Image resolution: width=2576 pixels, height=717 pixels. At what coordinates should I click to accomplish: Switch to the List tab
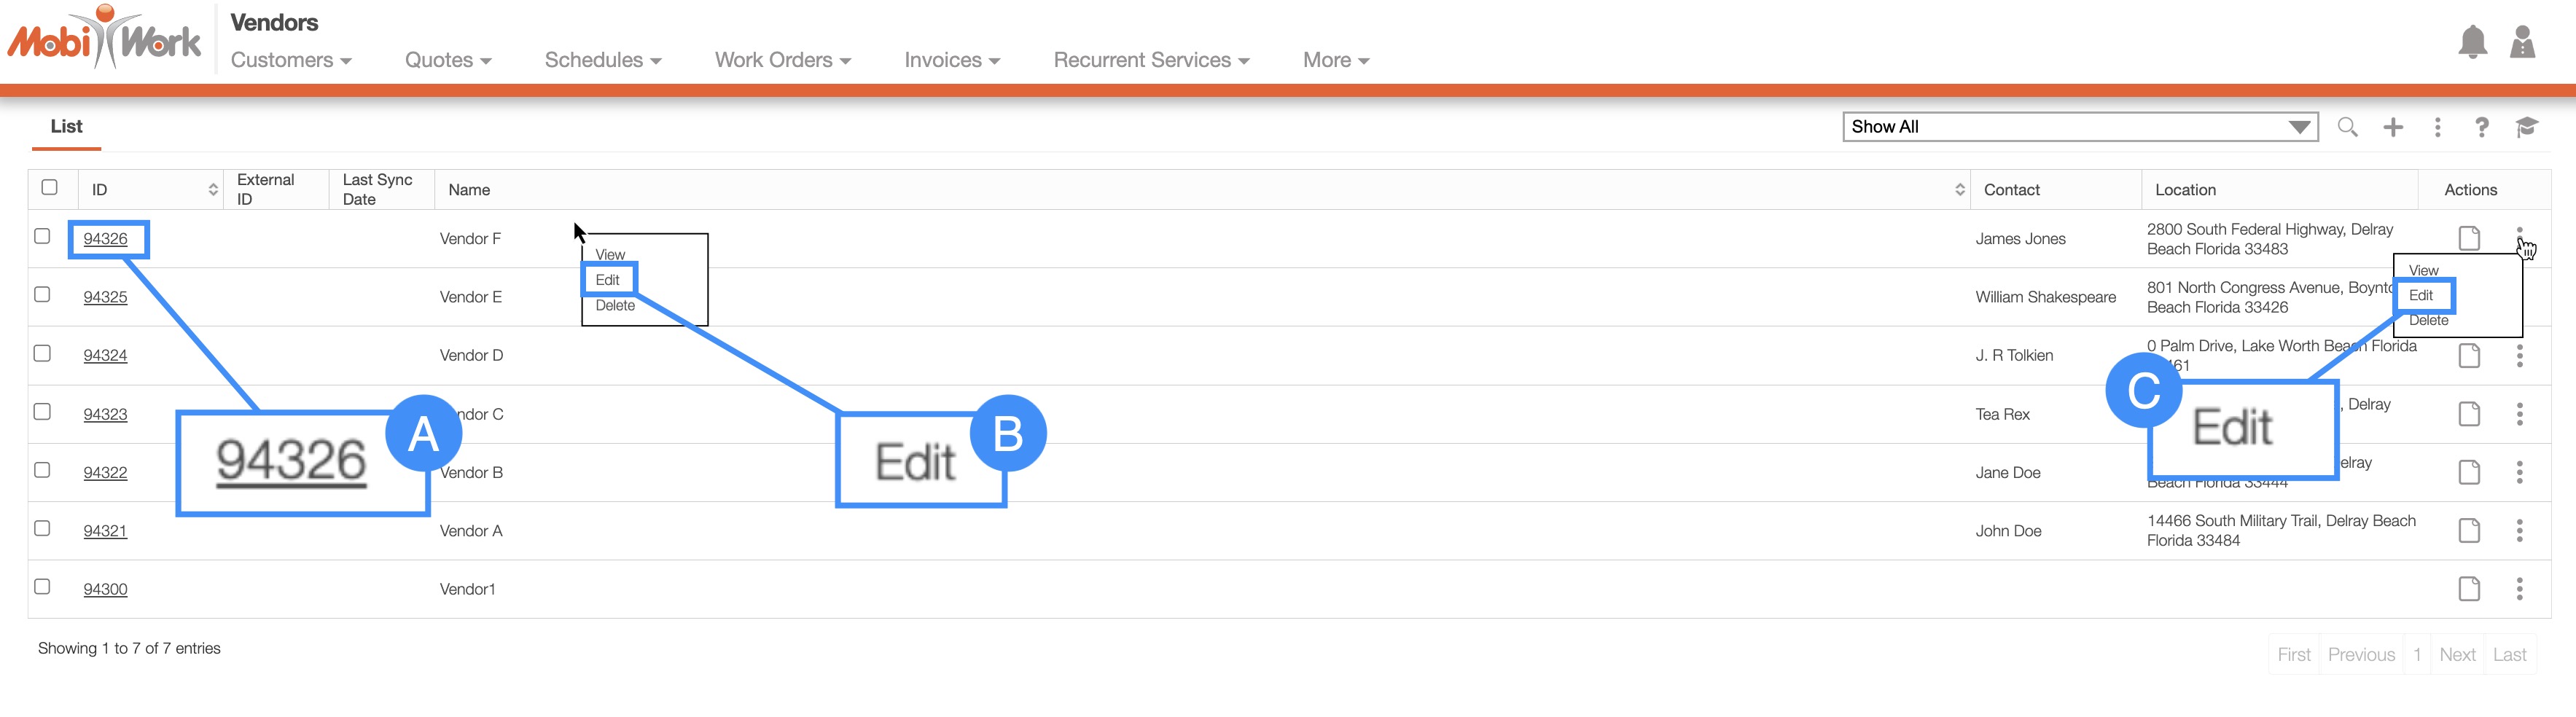(66, 127)
